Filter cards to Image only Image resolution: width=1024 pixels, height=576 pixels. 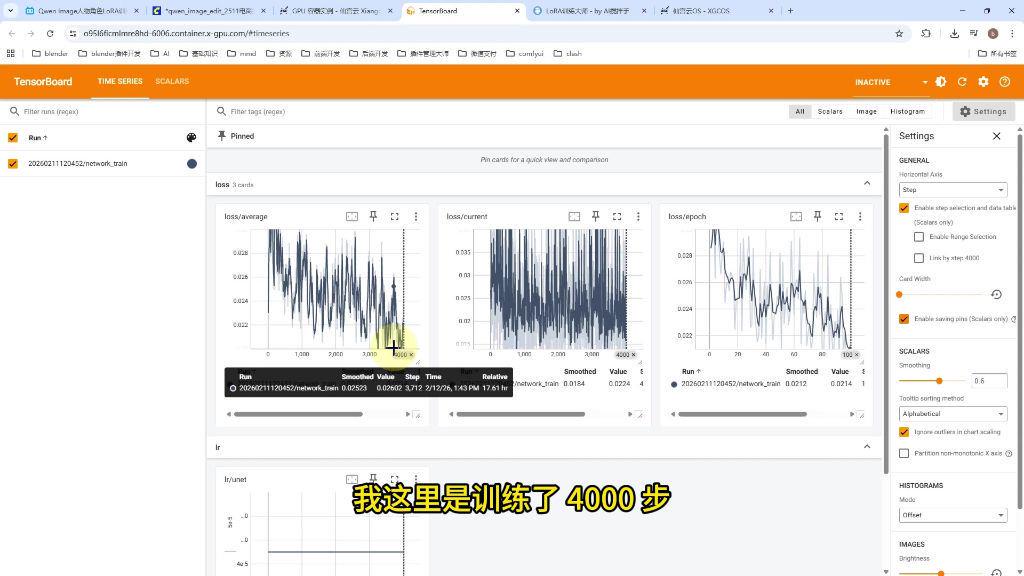867,112
